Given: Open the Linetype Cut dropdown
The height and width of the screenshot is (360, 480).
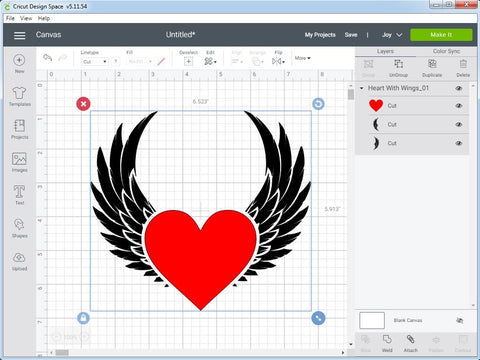Looking at the screenshot, I should point(94,62).
